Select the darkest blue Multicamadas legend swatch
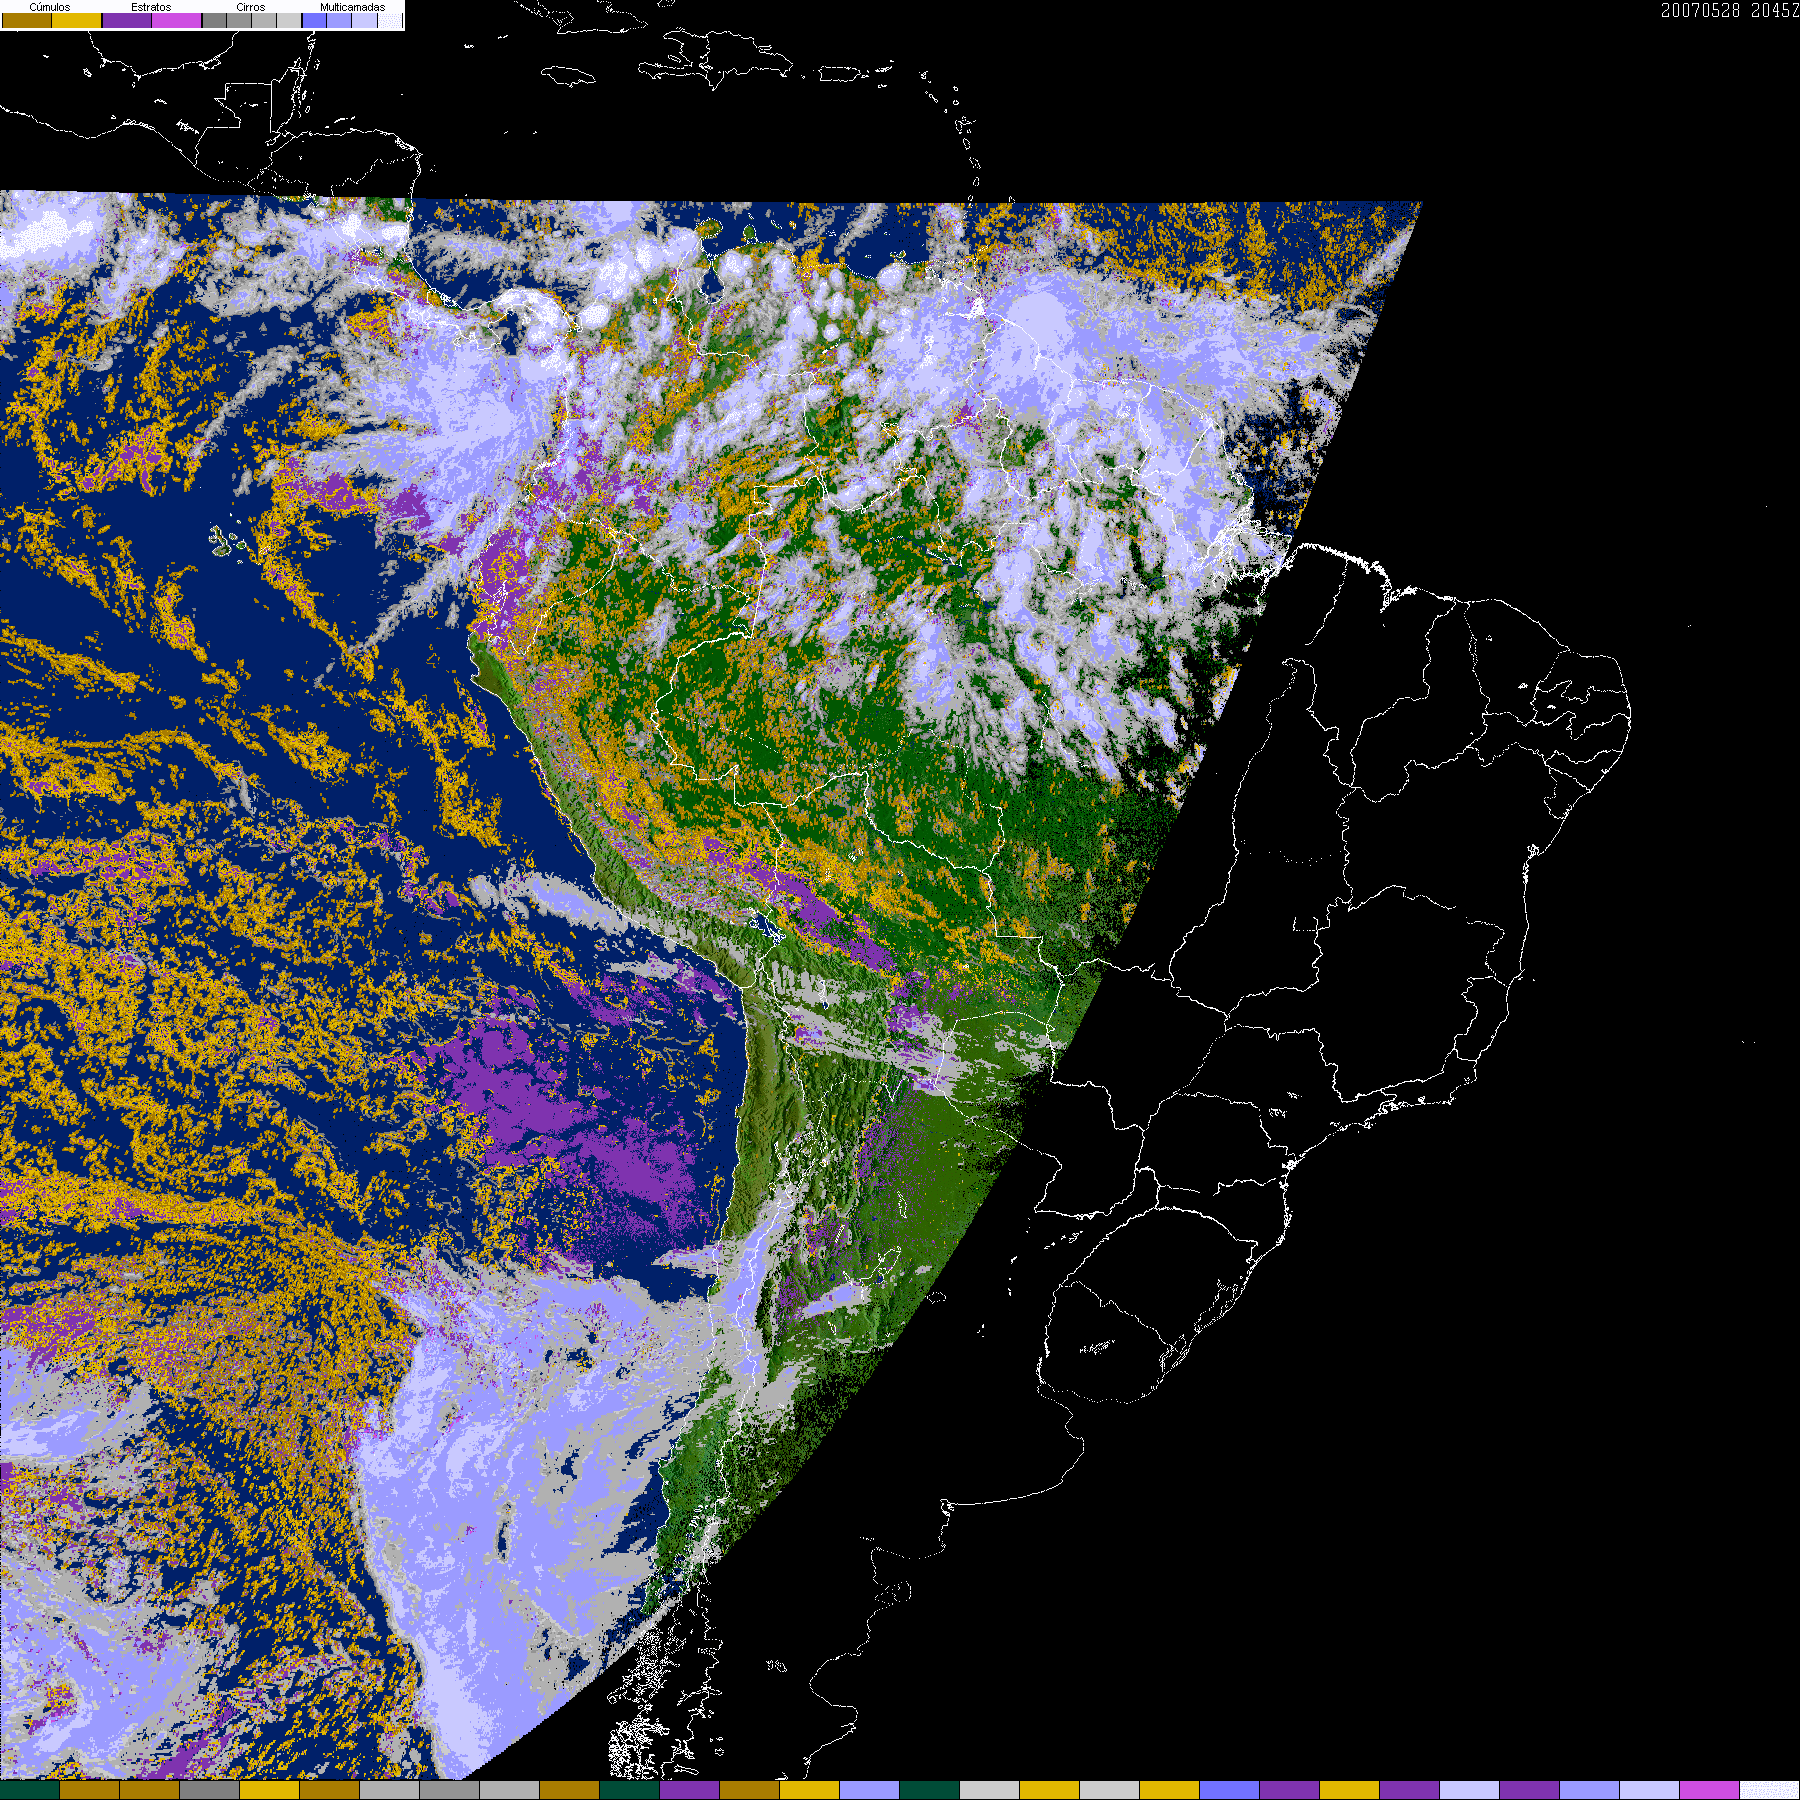1800x1800 pixels. [314, 20]
